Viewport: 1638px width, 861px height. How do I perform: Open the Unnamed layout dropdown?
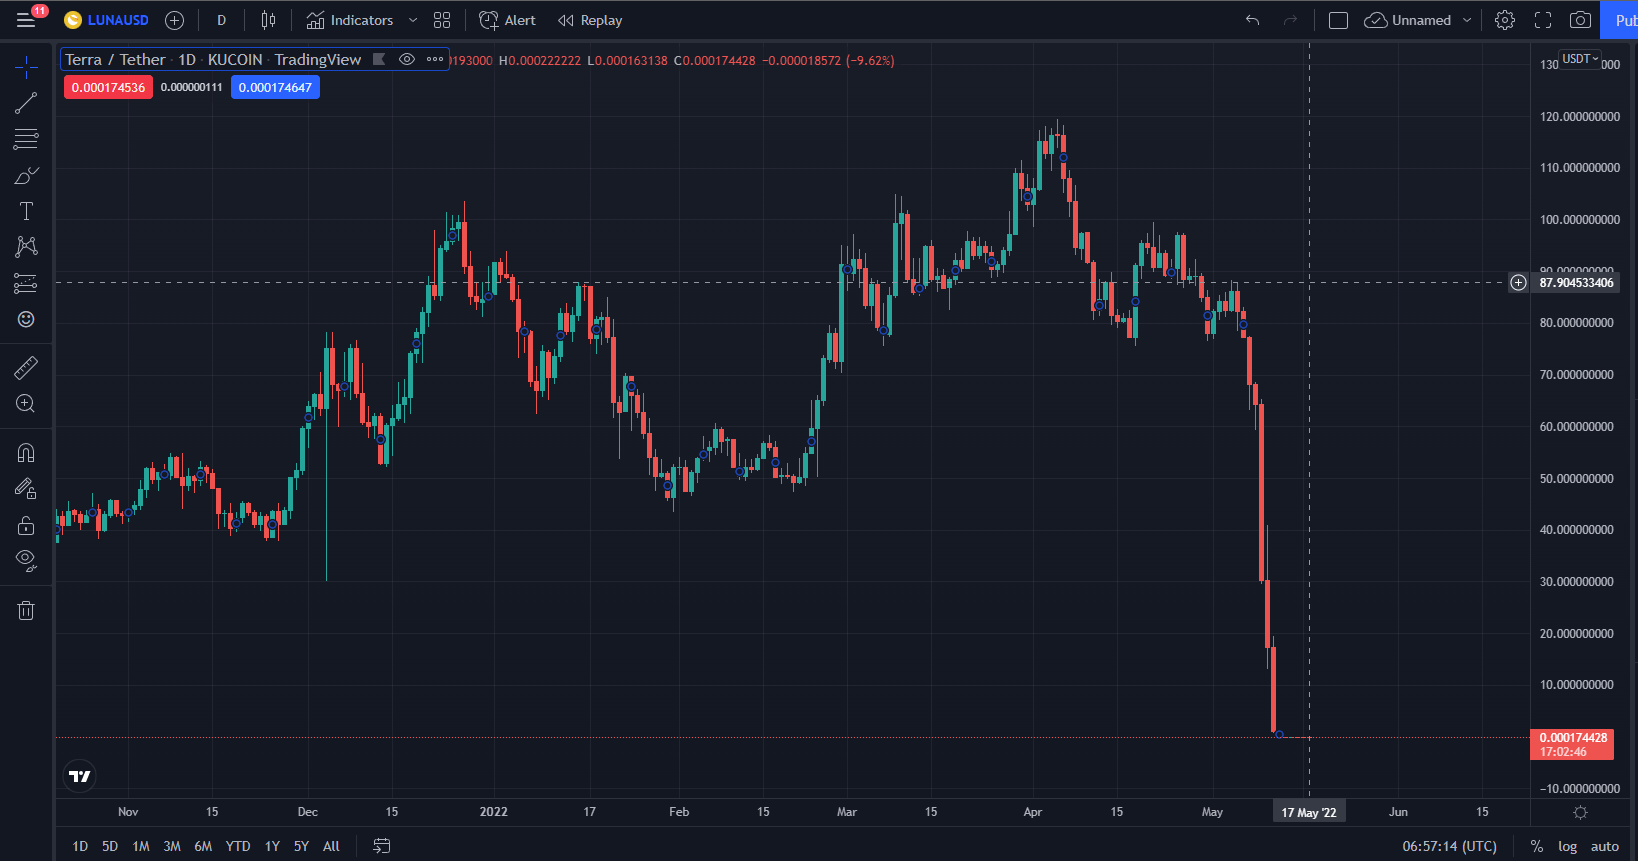(1467, 20)
